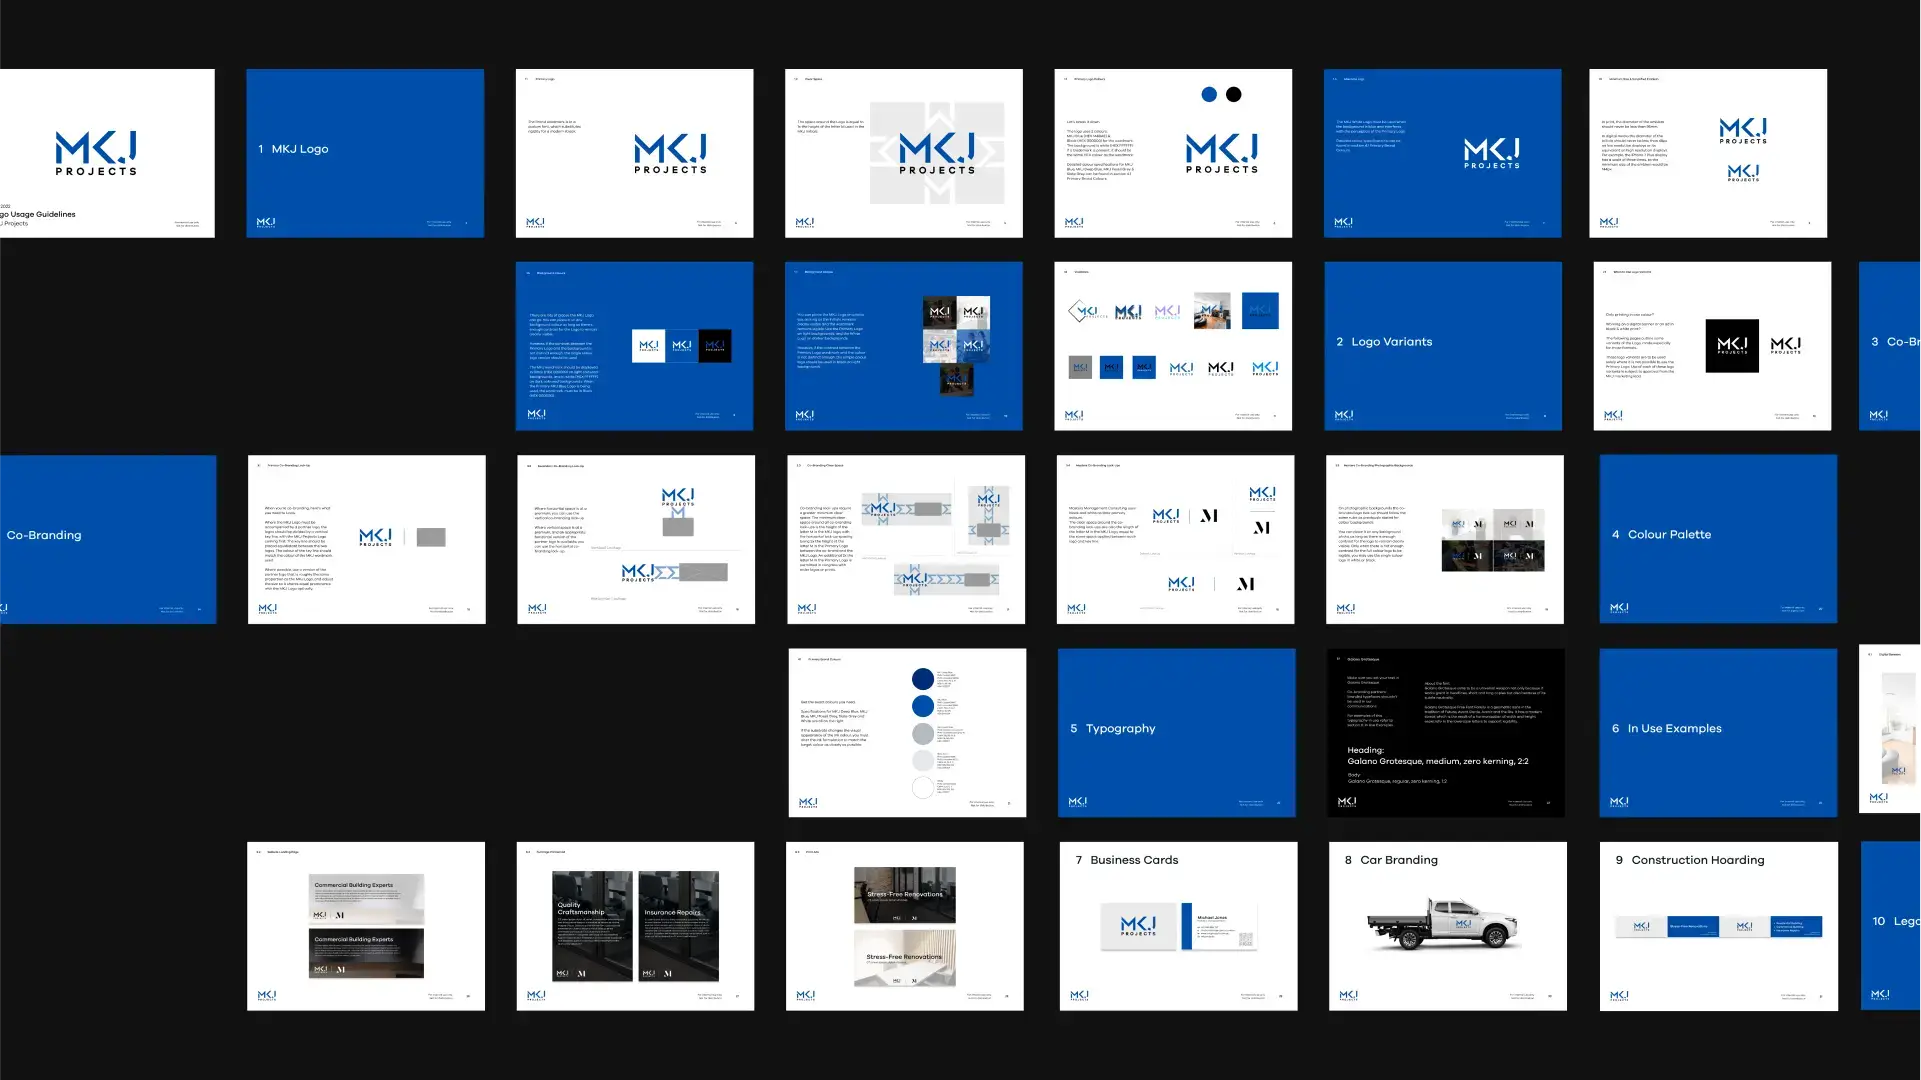Open the Commercial Building Experts banner slide

[x=365, y=925]
